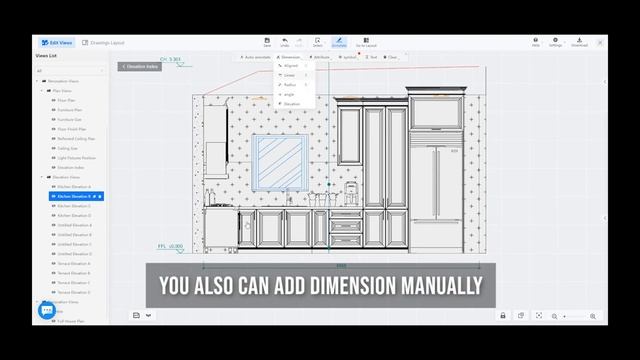Click the FFL ±0.000 level label

point(170,247)
